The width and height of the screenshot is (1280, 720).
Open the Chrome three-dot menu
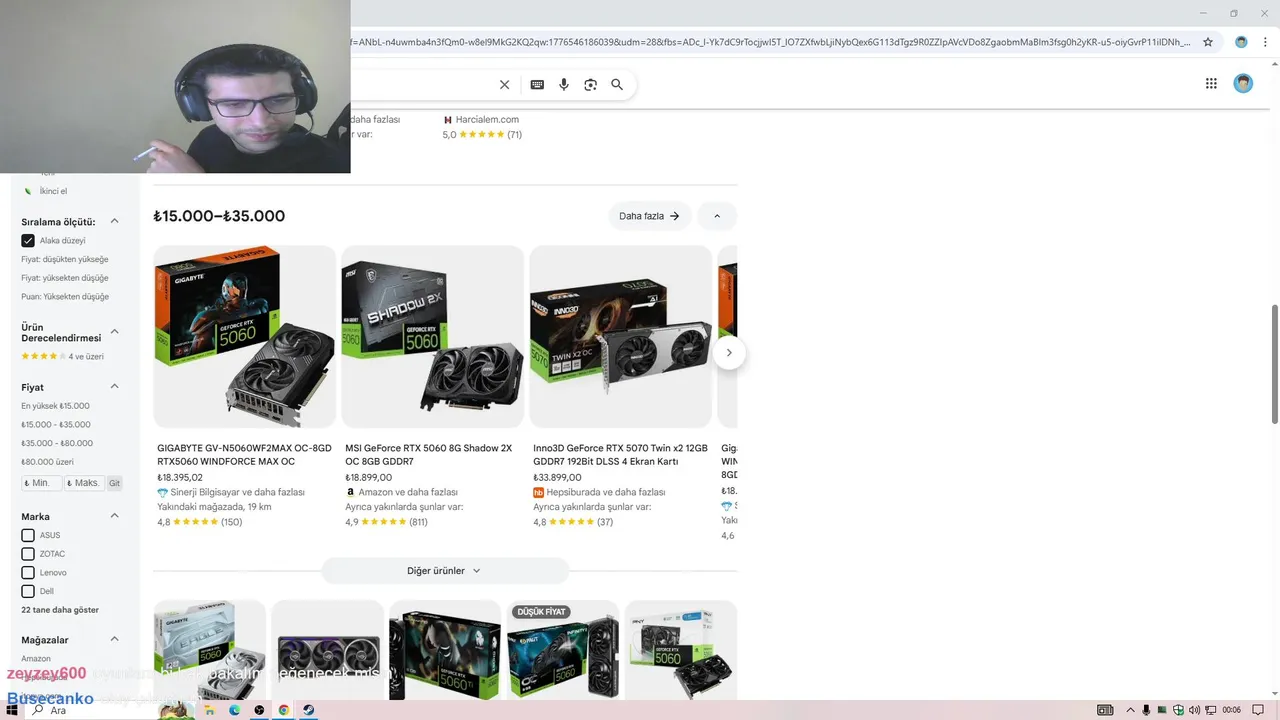pyautogui.click(x=1265, y=42)
